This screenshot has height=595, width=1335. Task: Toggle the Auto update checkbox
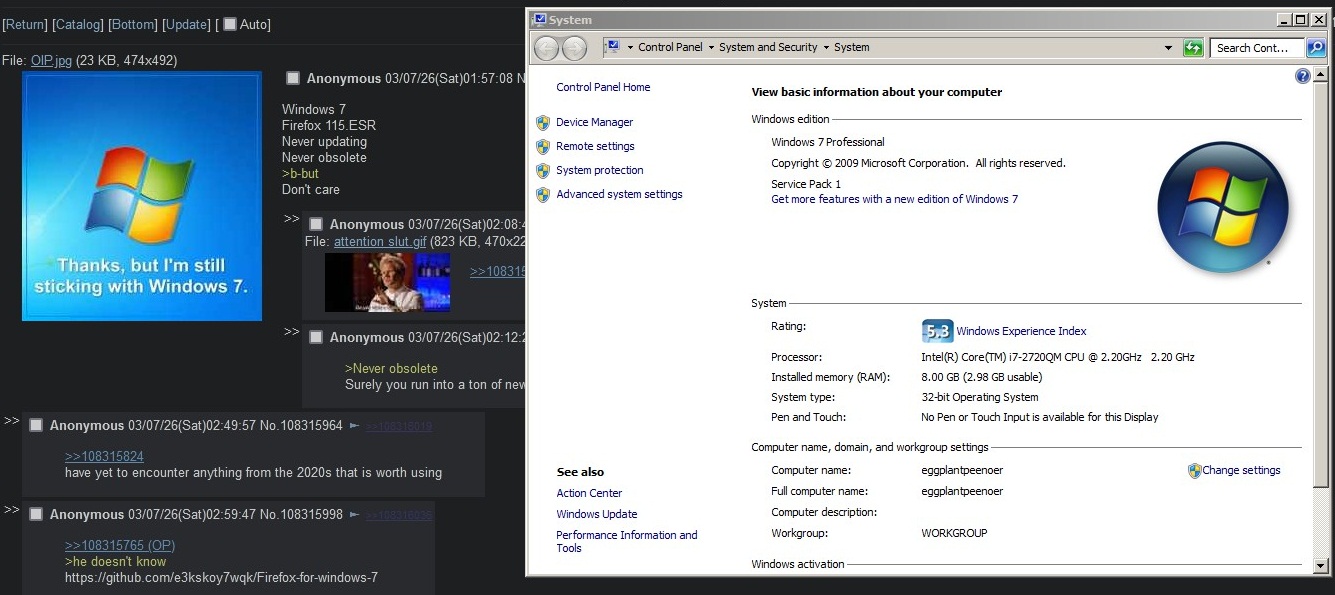coord(230,24)
